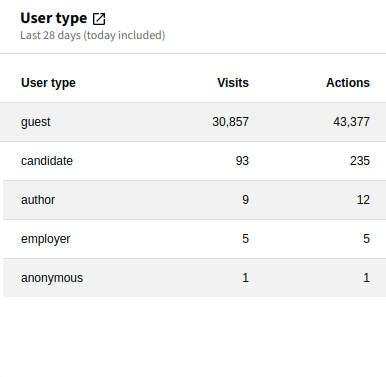Click author visits value 9
Image resolution: width=386 pixels, height=377 pixels.
pyautogui.click(x=246, y=200)
